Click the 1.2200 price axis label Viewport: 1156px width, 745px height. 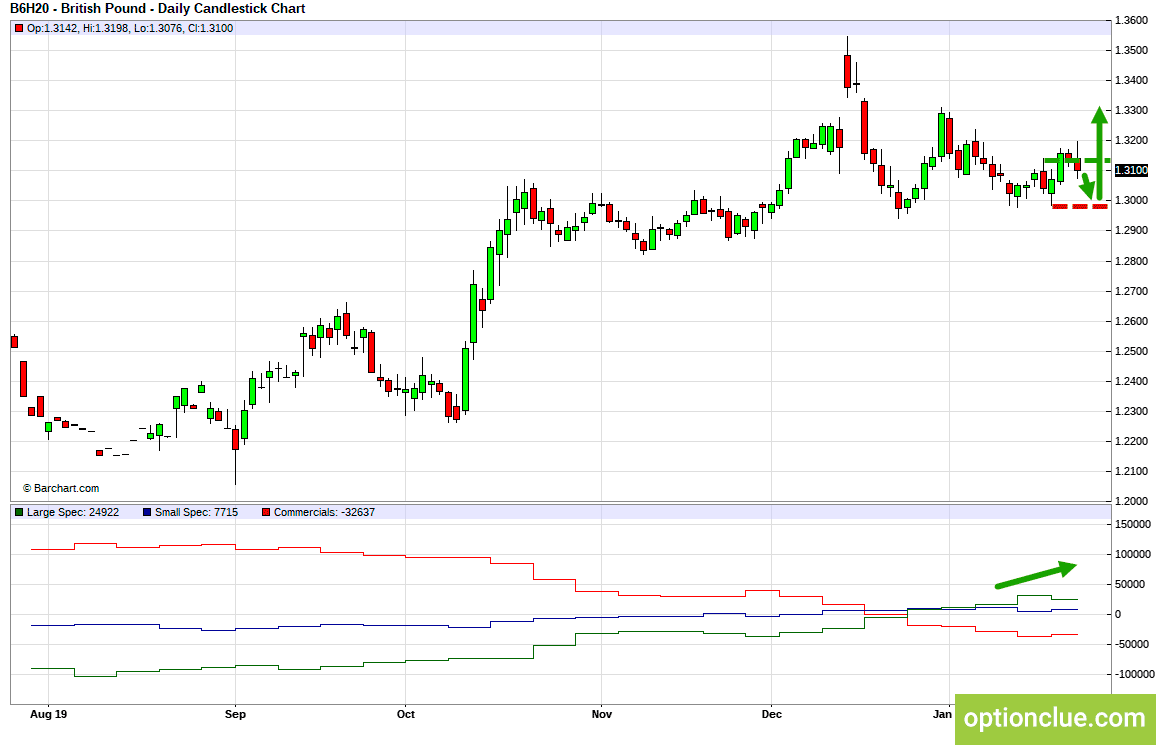(1132, 441)
